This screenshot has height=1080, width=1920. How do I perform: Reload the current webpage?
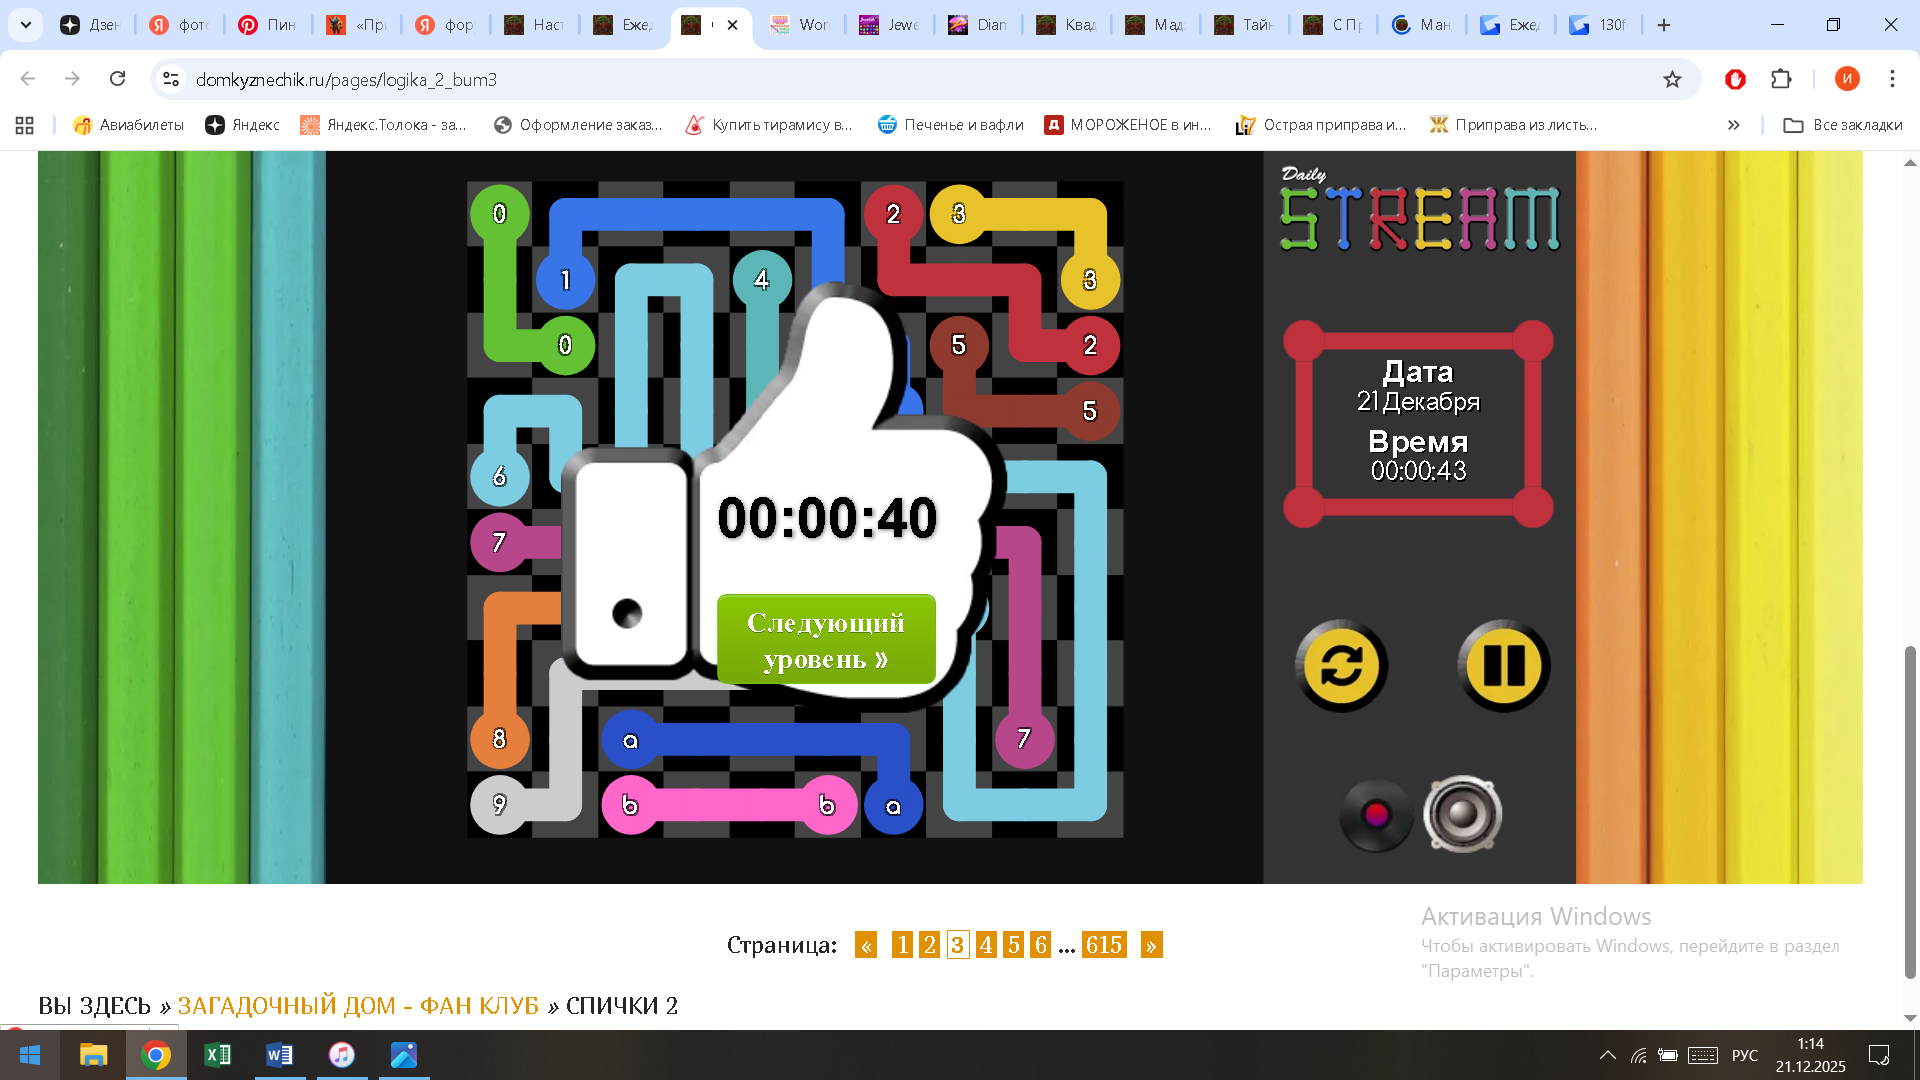(118, 79)
